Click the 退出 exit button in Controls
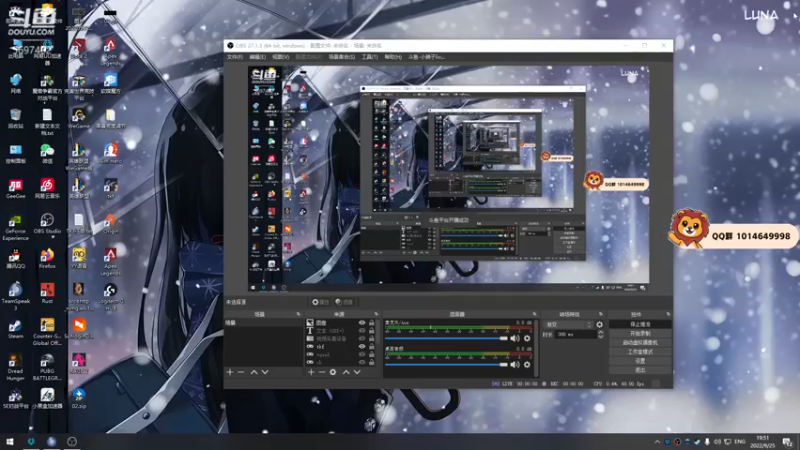Viewport: 800px width, 450px height. pyautogui.click(x=640, y=370)
